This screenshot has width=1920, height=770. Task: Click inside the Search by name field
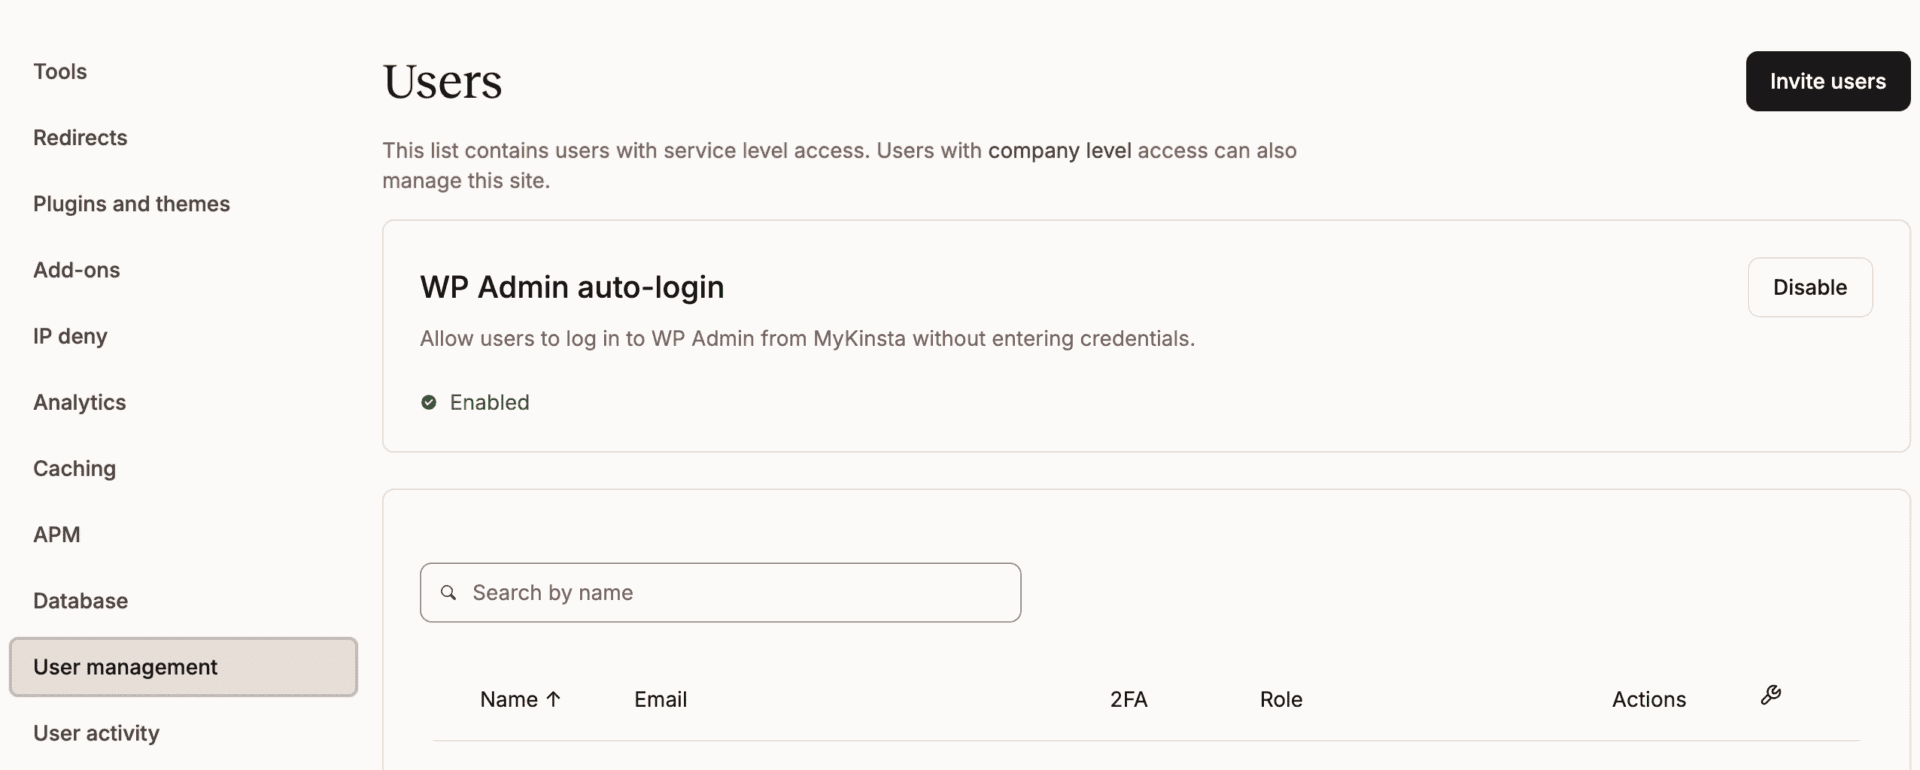pos(720,592)
